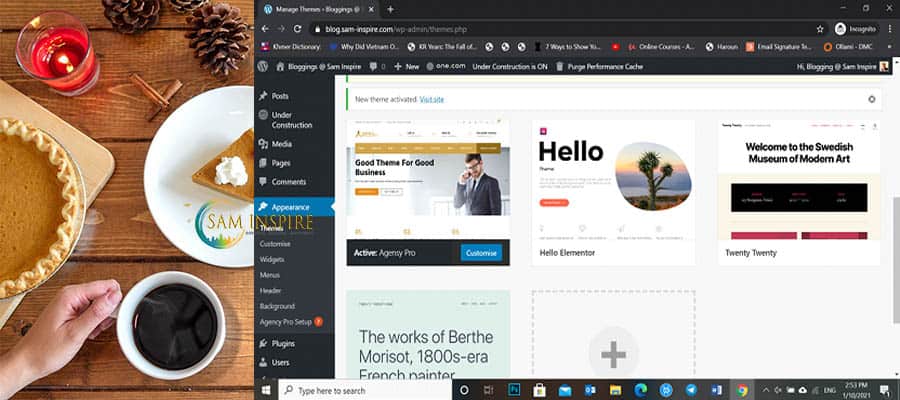This screenshot has width=900, height=400.
Task: Open the New content menu
Action: [407, 67]
